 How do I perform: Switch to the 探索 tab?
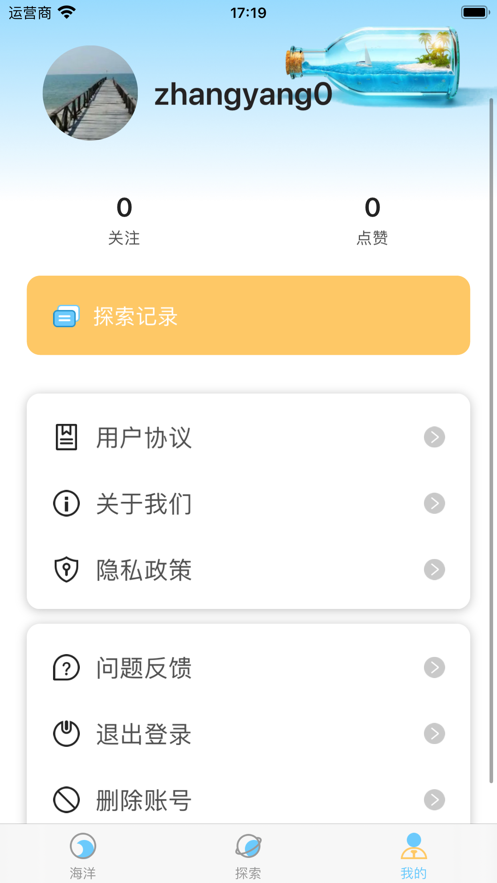248,855
